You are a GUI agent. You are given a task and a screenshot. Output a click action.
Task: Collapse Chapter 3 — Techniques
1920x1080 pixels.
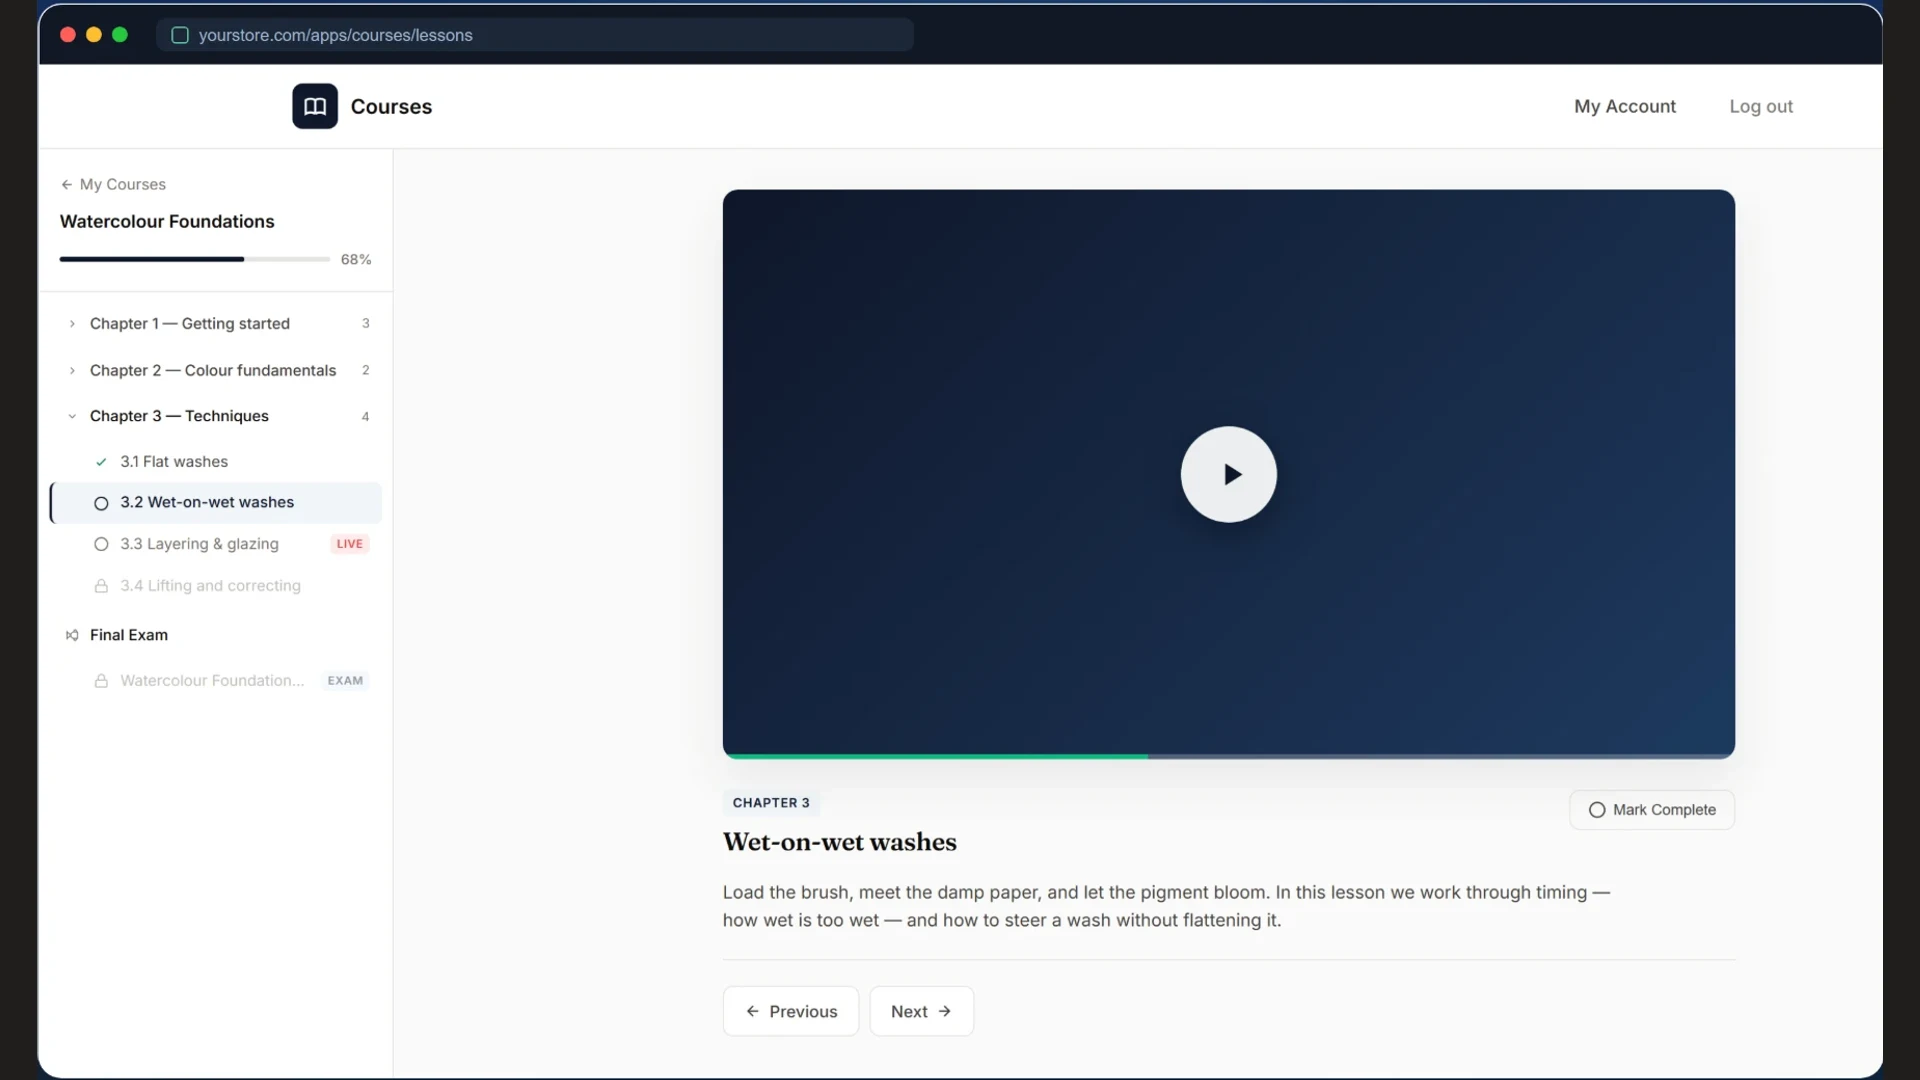point(216,416)
